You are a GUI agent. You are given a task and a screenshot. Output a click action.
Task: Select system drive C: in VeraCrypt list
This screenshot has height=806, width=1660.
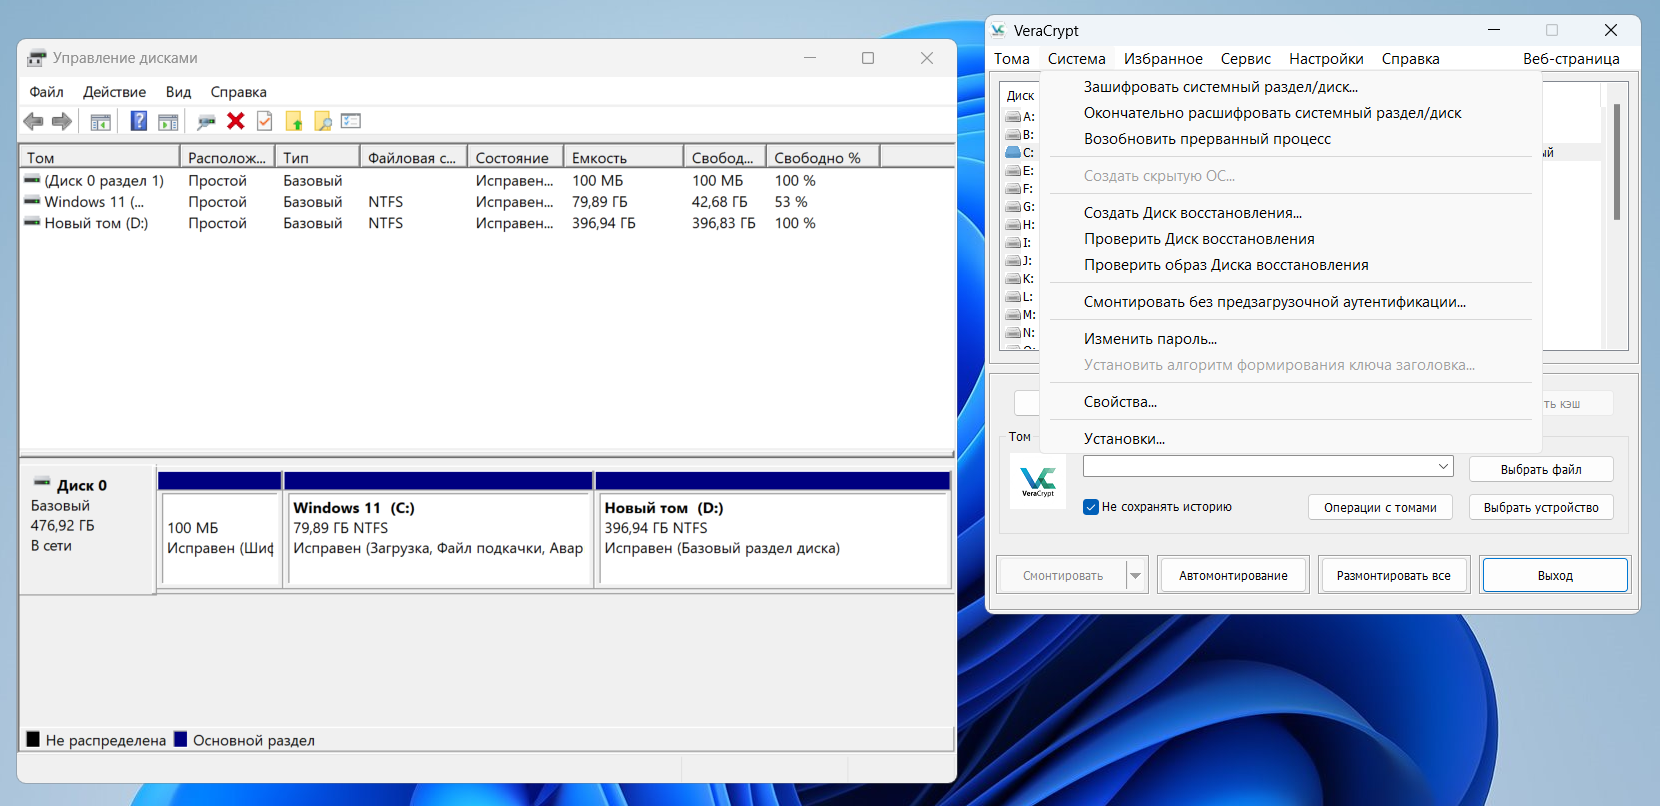[1021, 153]
